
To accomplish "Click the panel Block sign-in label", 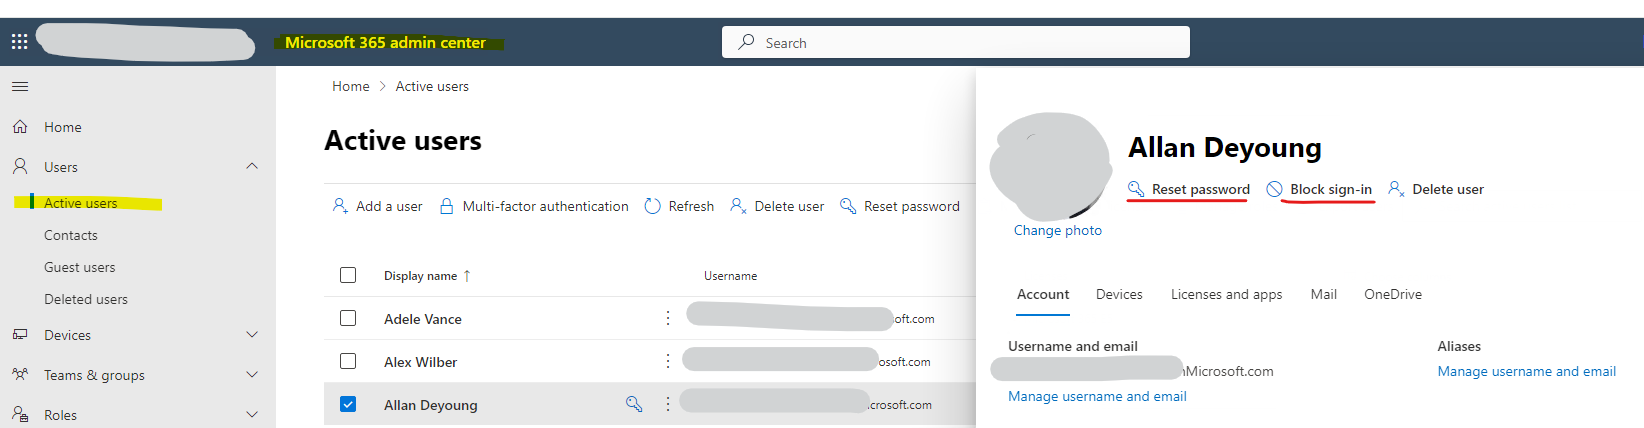I will click(x=1331, y=189).
